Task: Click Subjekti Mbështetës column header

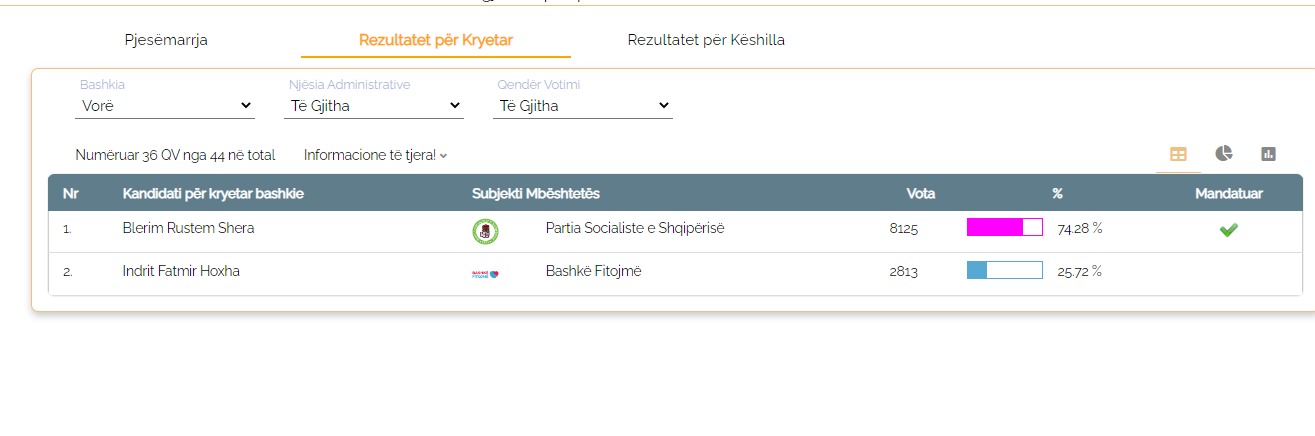Action: coord(535,193)
